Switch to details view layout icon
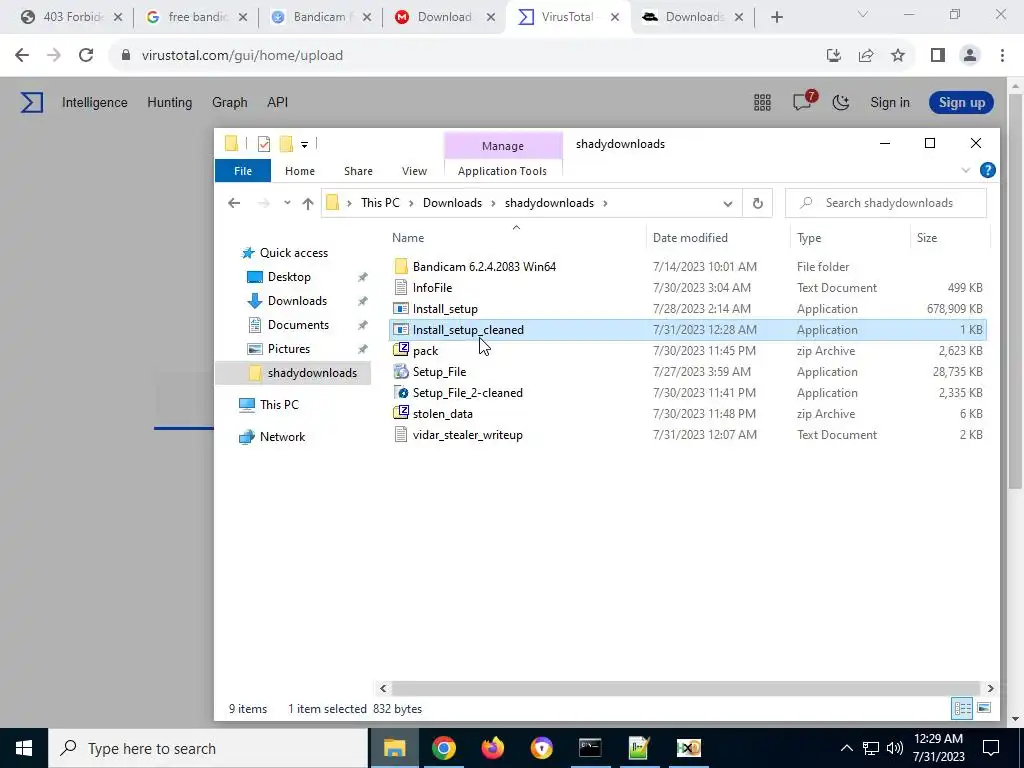This screenshot has height=768, width=1024. click(x=962, y=709)
